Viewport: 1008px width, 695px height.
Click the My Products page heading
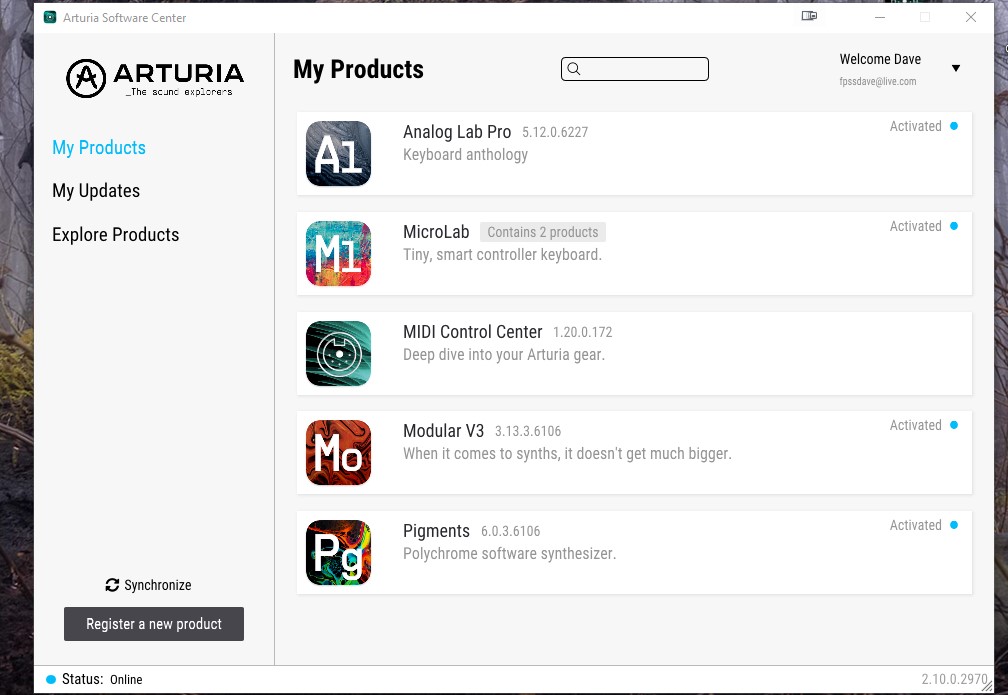point(359,69)
